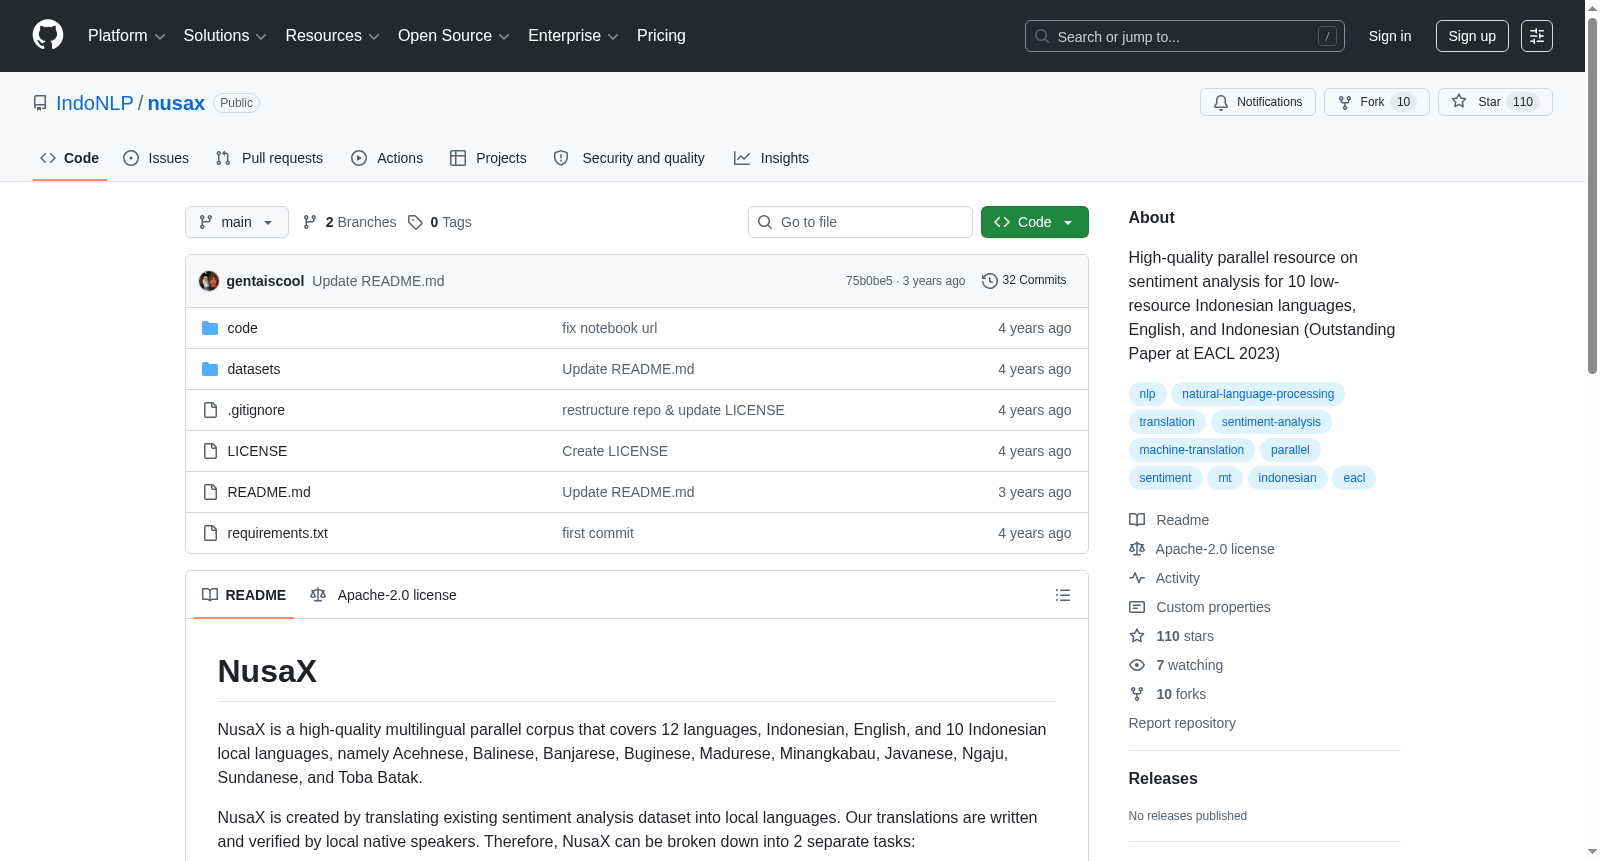Click the Sign up button
Image resolution: width=1600 pixels, height=861 pixels.
pos(1472,36)
